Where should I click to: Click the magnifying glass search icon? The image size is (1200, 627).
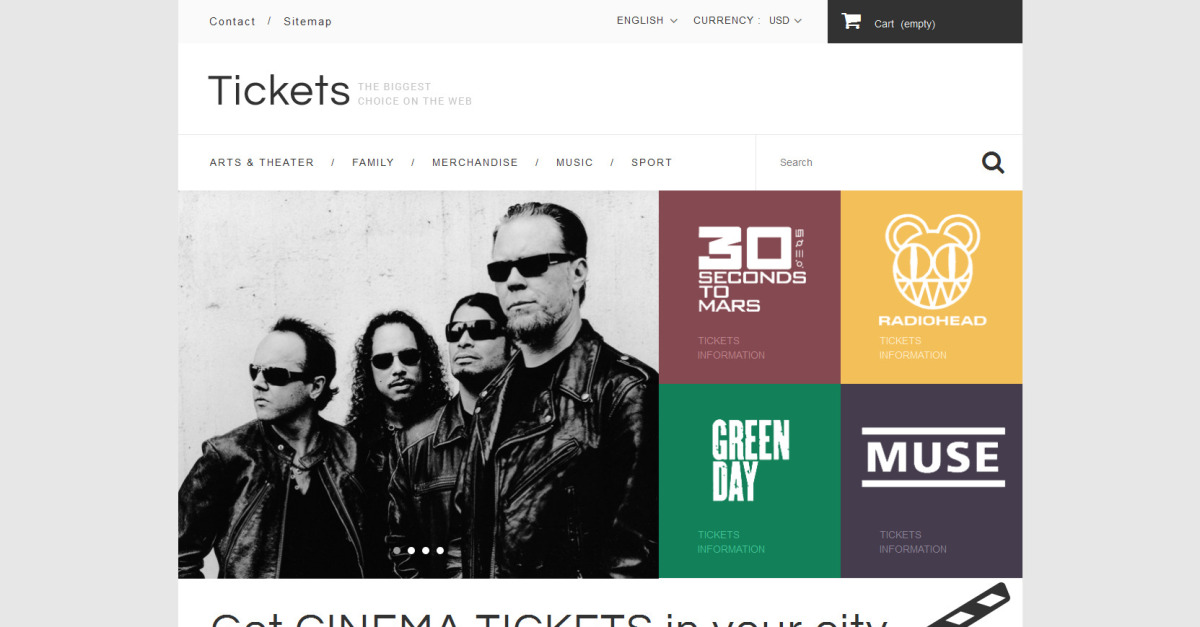click(992, 162)
